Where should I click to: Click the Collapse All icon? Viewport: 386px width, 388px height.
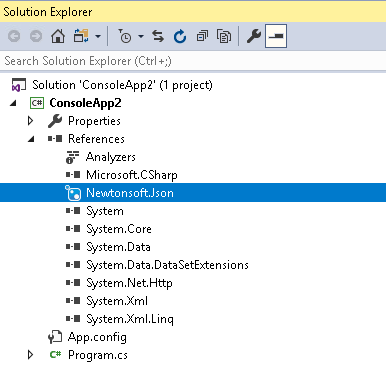click(x=202, y=36)
